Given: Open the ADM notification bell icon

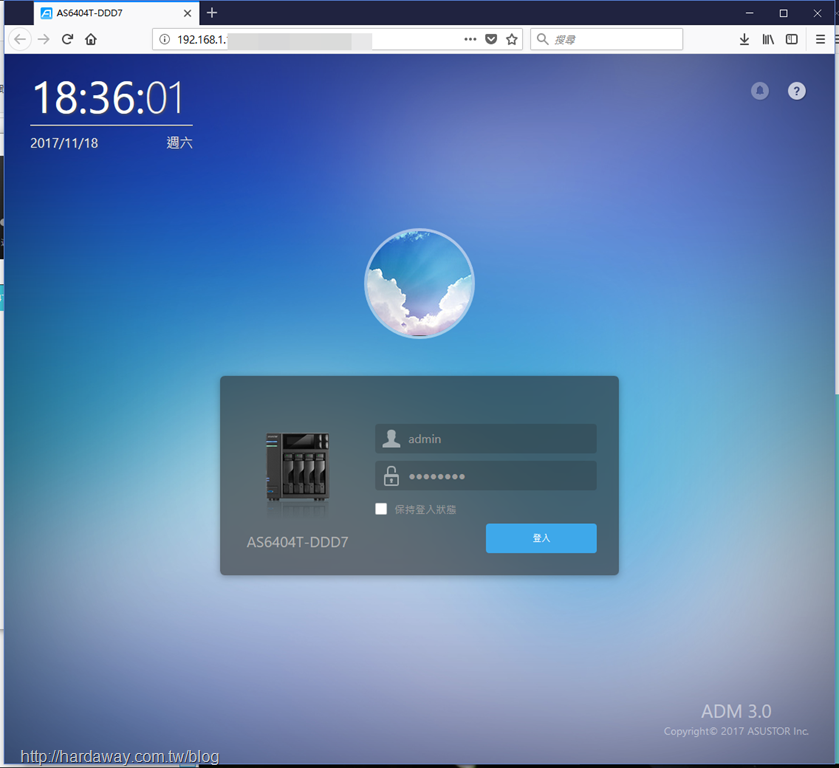Looking at the screenshot, I should pos(760,91).
